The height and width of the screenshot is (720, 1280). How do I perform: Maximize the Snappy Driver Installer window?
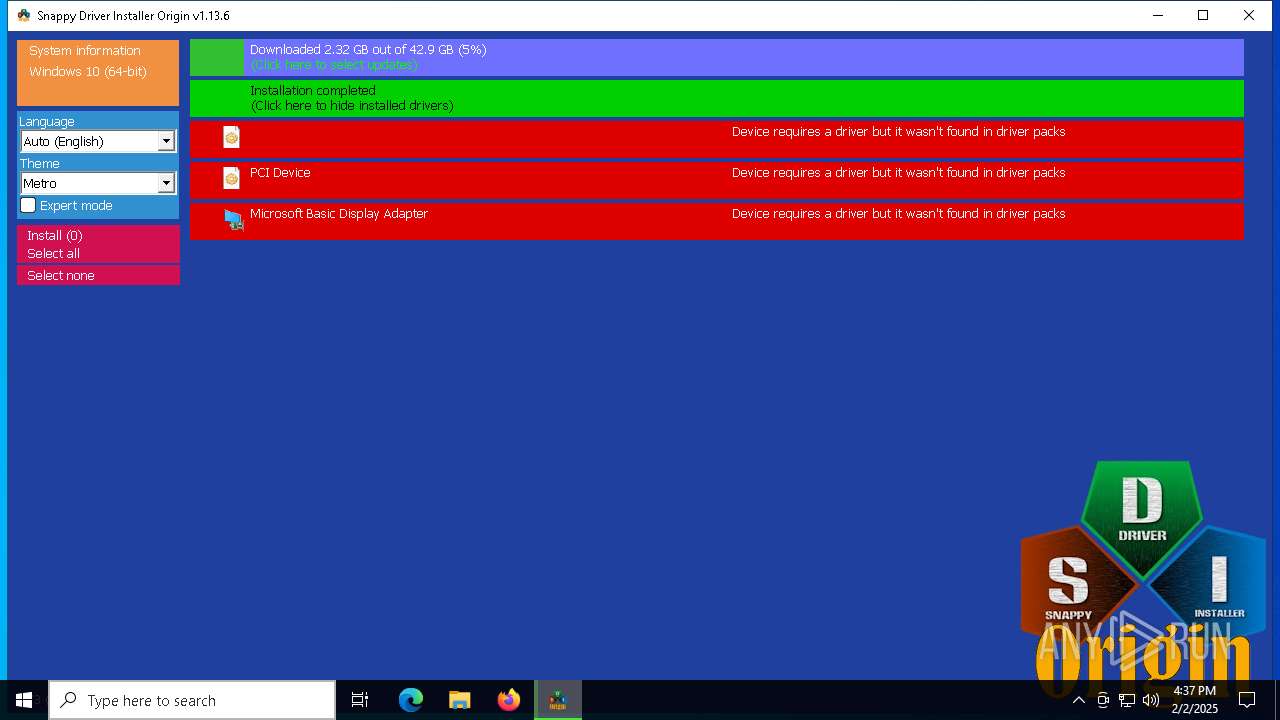(1203, 15)
